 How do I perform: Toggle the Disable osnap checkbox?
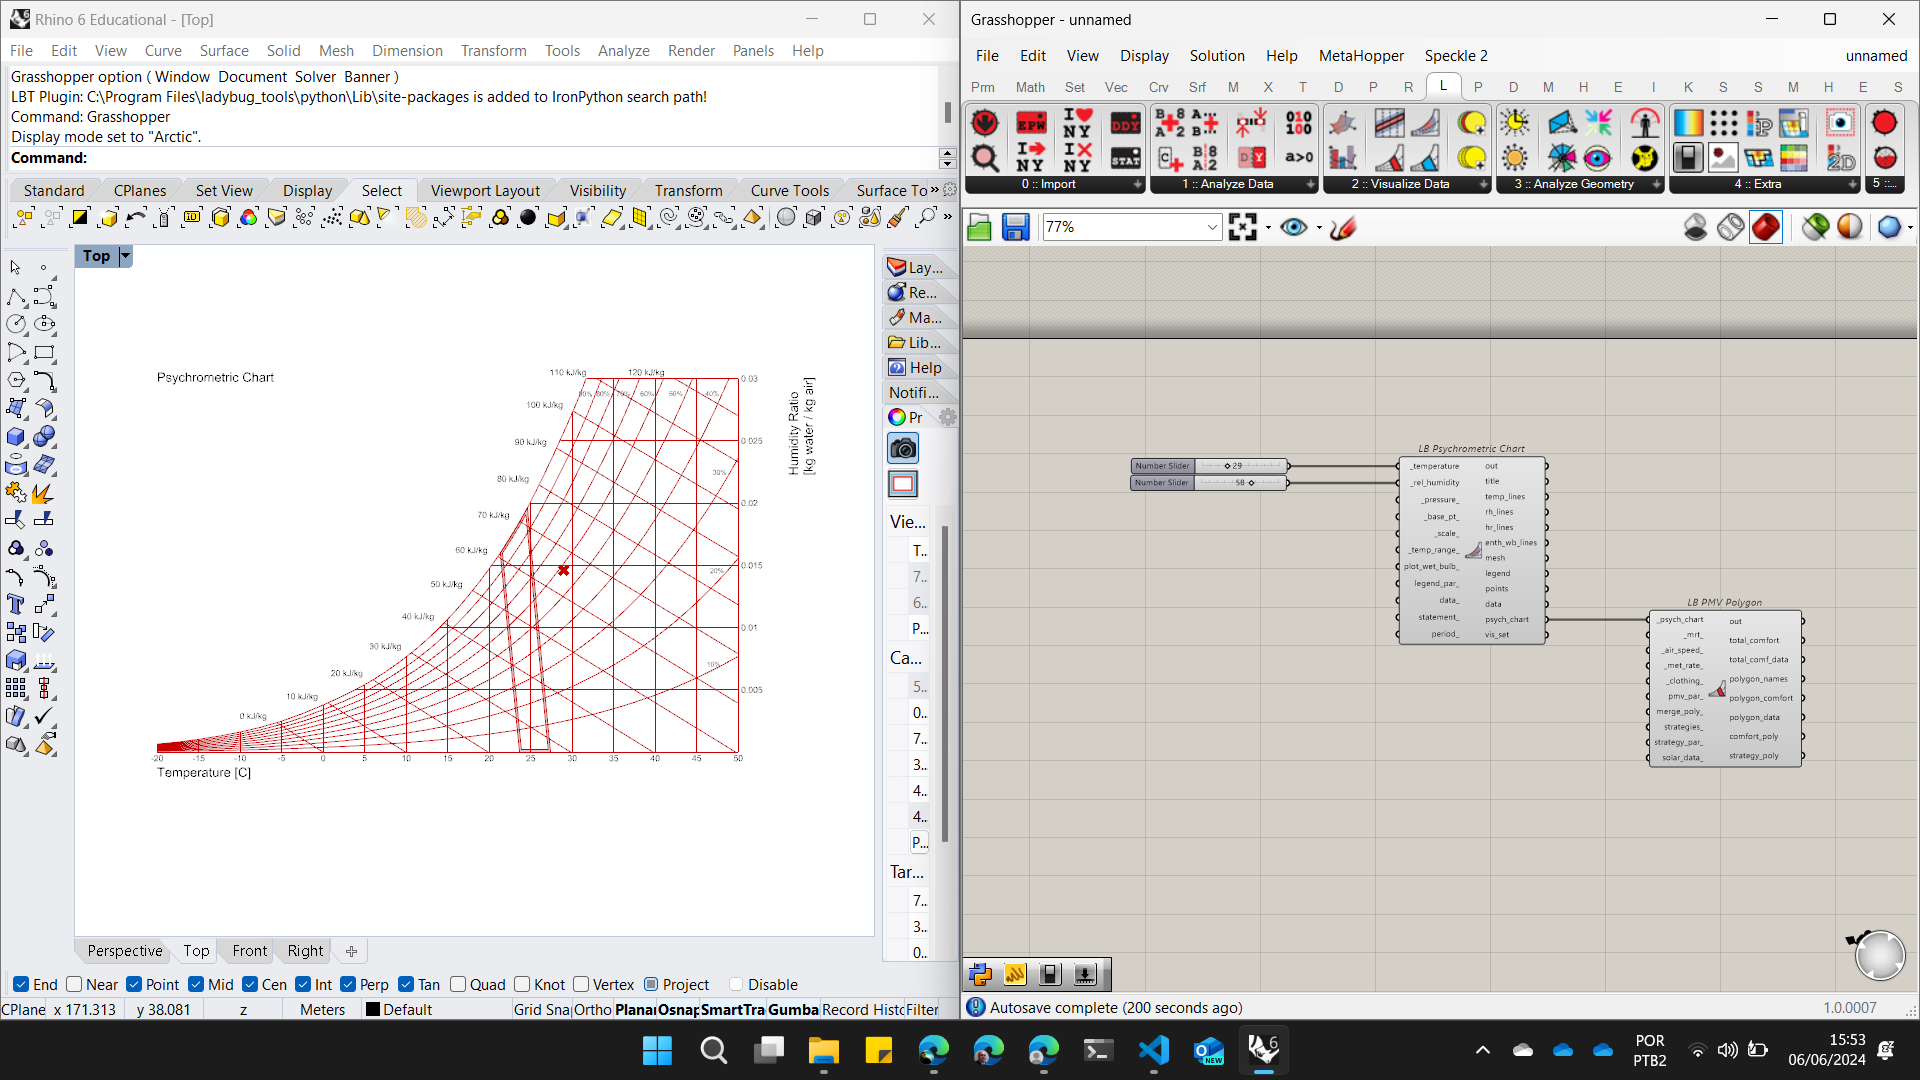tap(736, 984)
